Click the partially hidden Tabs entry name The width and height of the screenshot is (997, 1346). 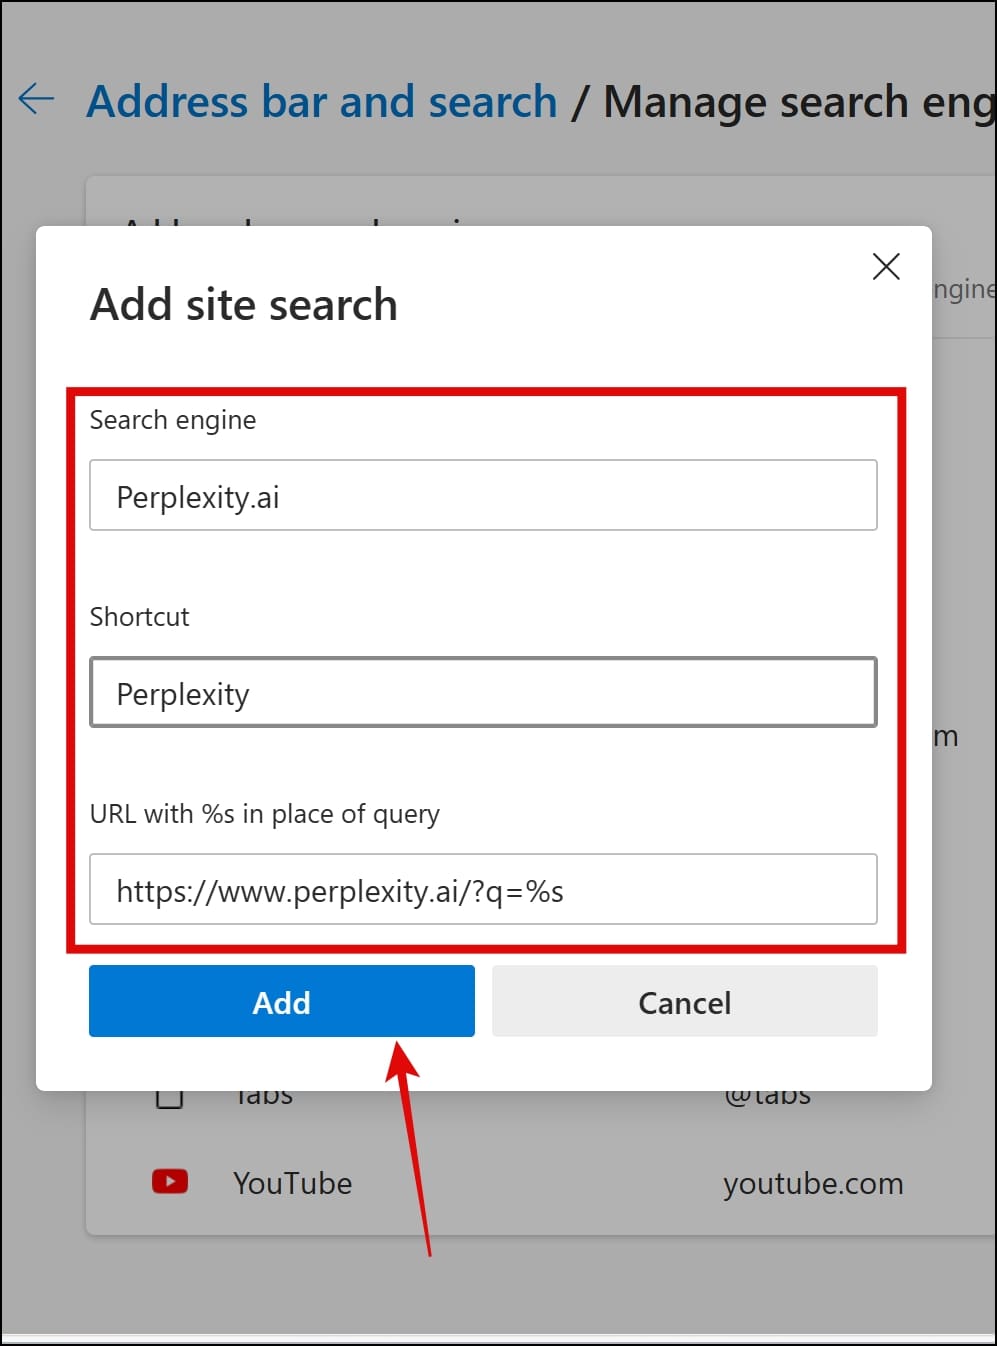pos(264,1099)
